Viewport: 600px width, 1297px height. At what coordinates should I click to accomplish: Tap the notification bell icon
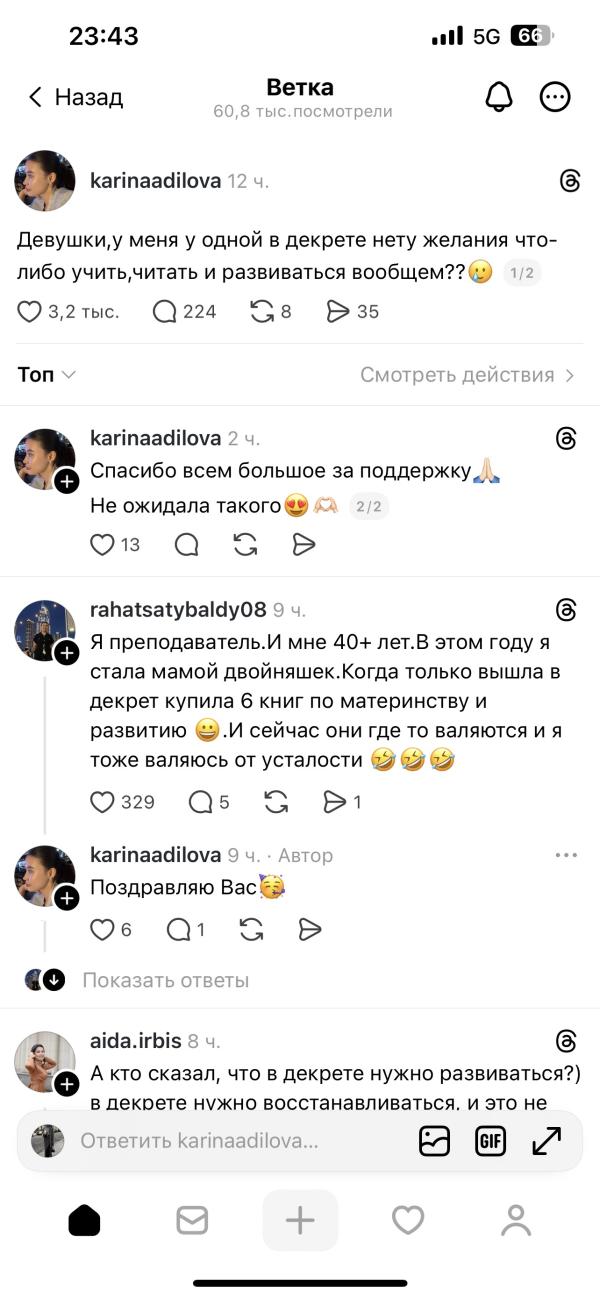point(498,97)
